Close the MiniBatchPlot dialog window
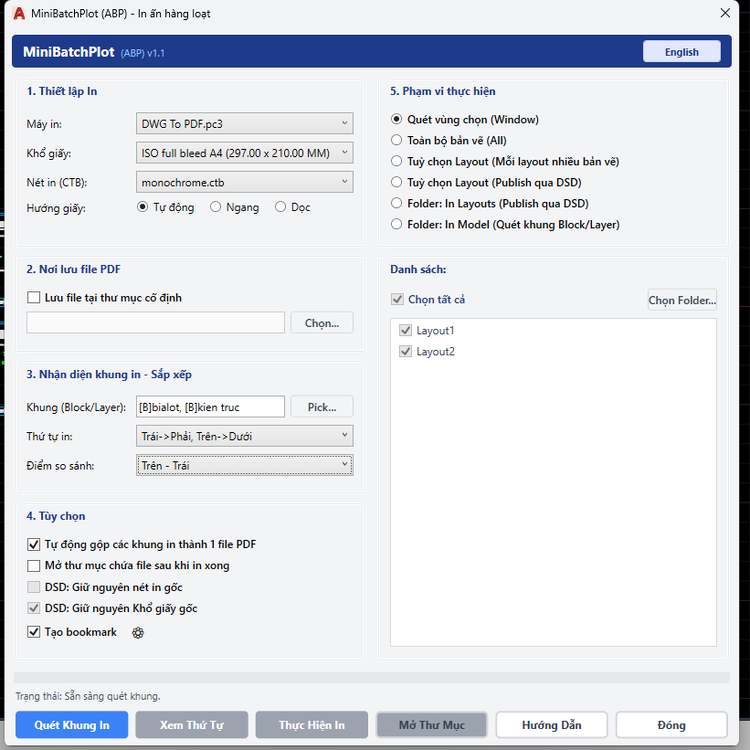 coord(725,13)
